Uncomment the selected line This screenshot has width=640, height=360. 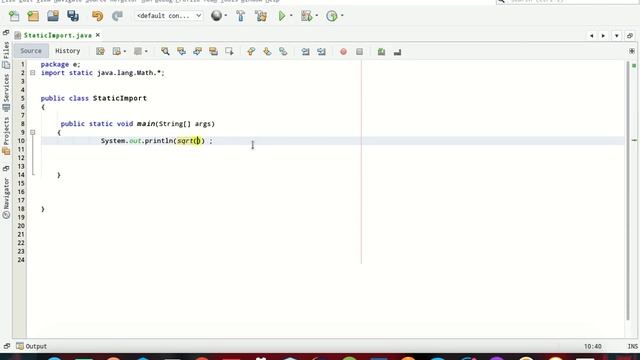point(397,51)
